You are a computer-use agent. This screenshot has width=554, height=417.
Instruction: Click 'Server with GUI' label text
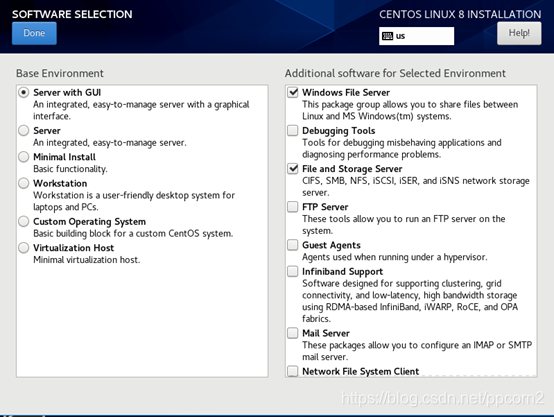point(67,93)
